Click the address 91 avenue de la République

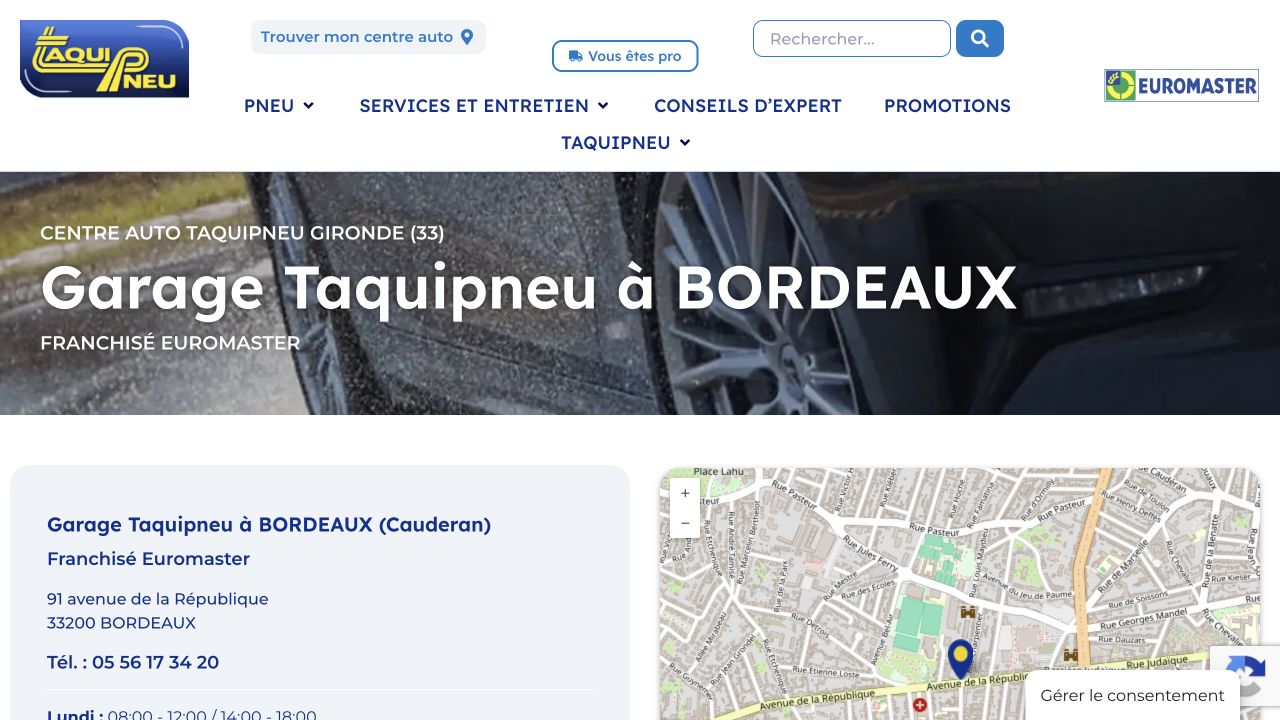pyautogui.click(x=158, y=599)
